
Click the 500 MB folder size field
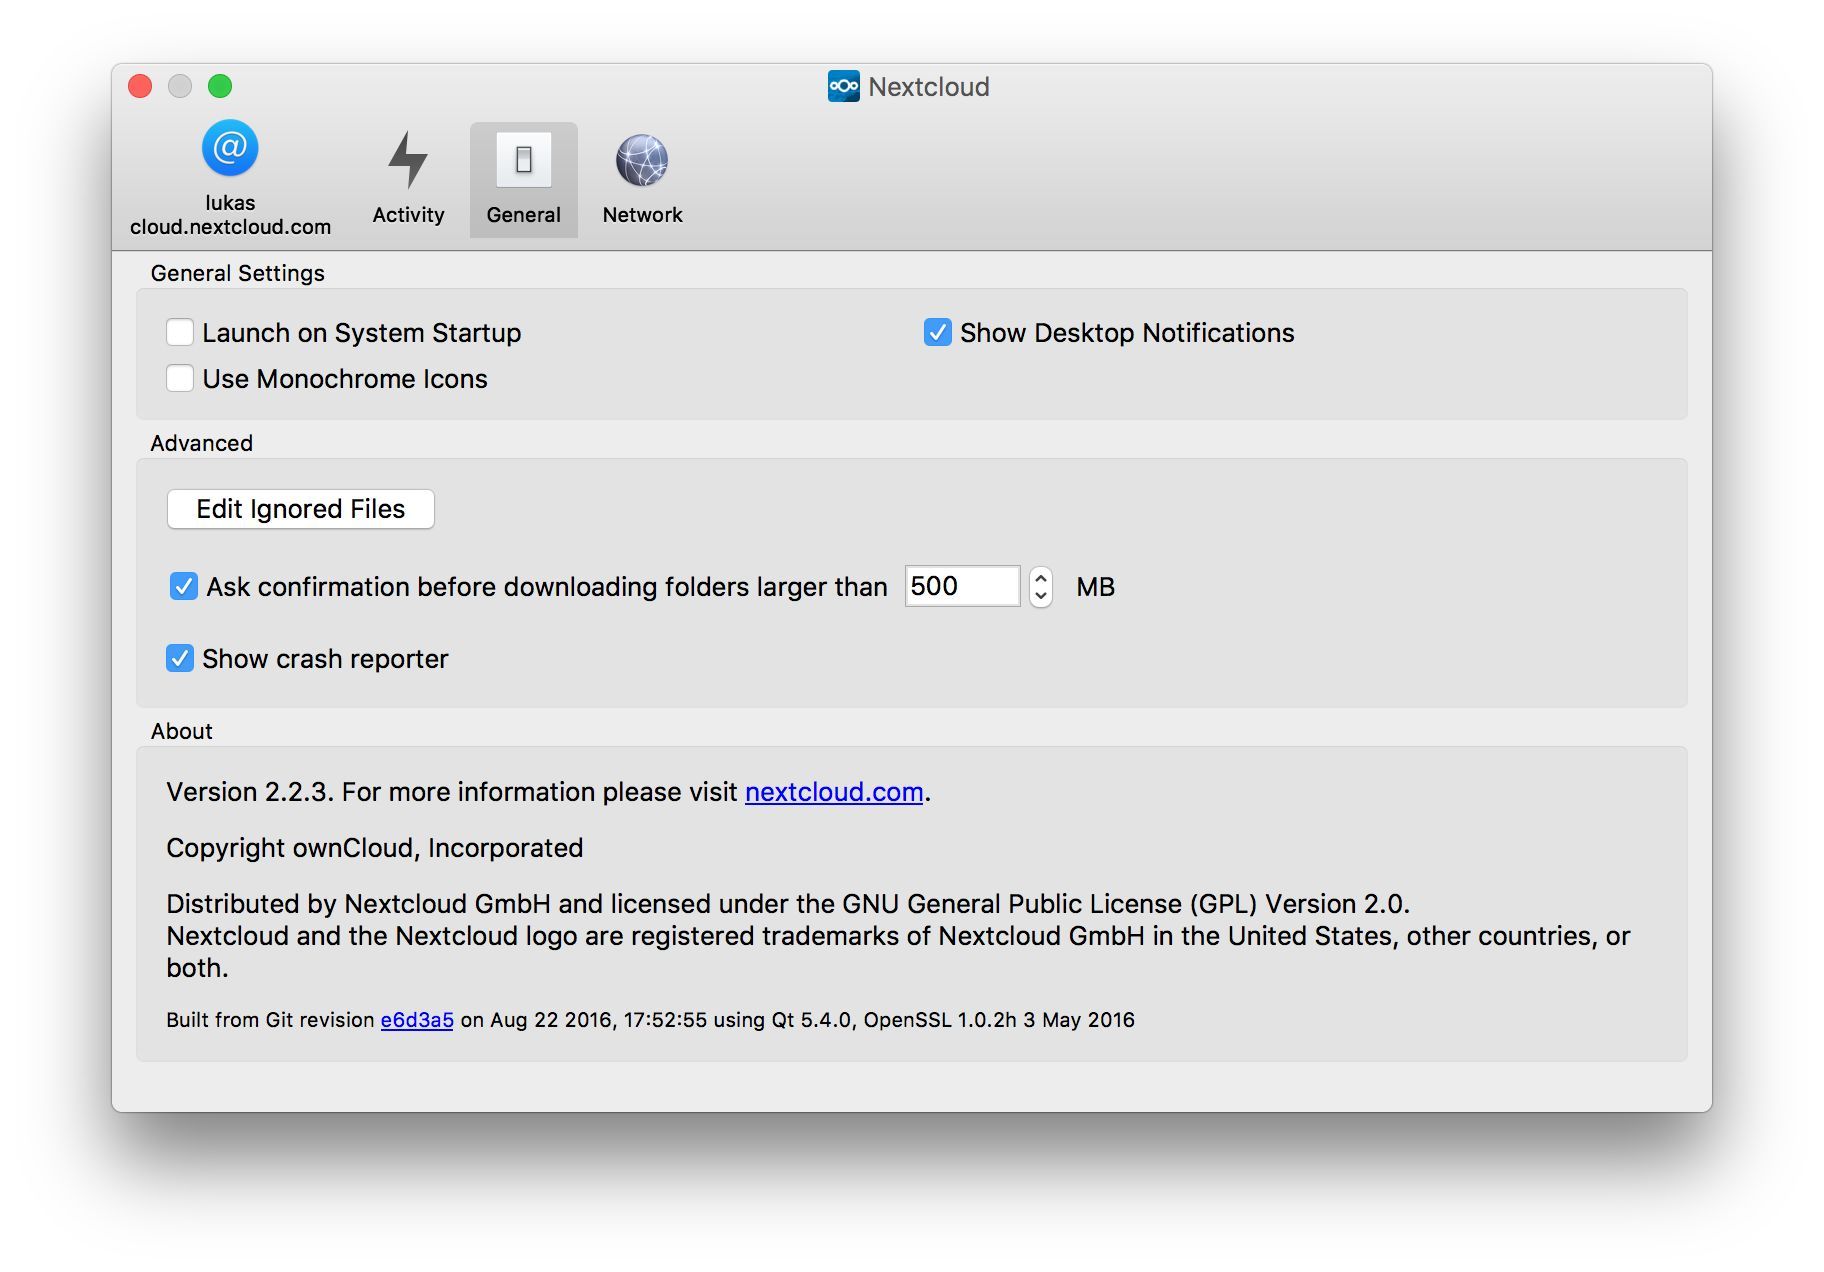961,587
